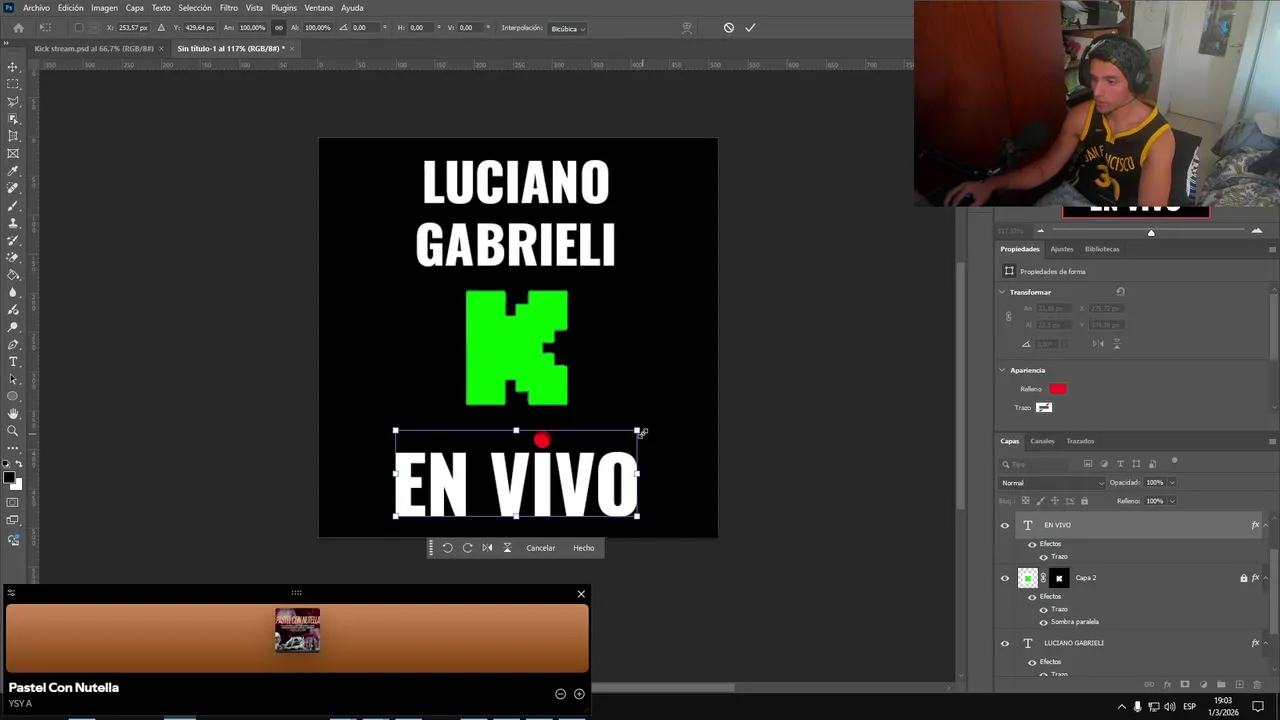Viewport: 1280px width, 720px height.
Task: Collapse effects of the EN VIVO layer
Action: pyautogui.click(x=1267, y=525)
